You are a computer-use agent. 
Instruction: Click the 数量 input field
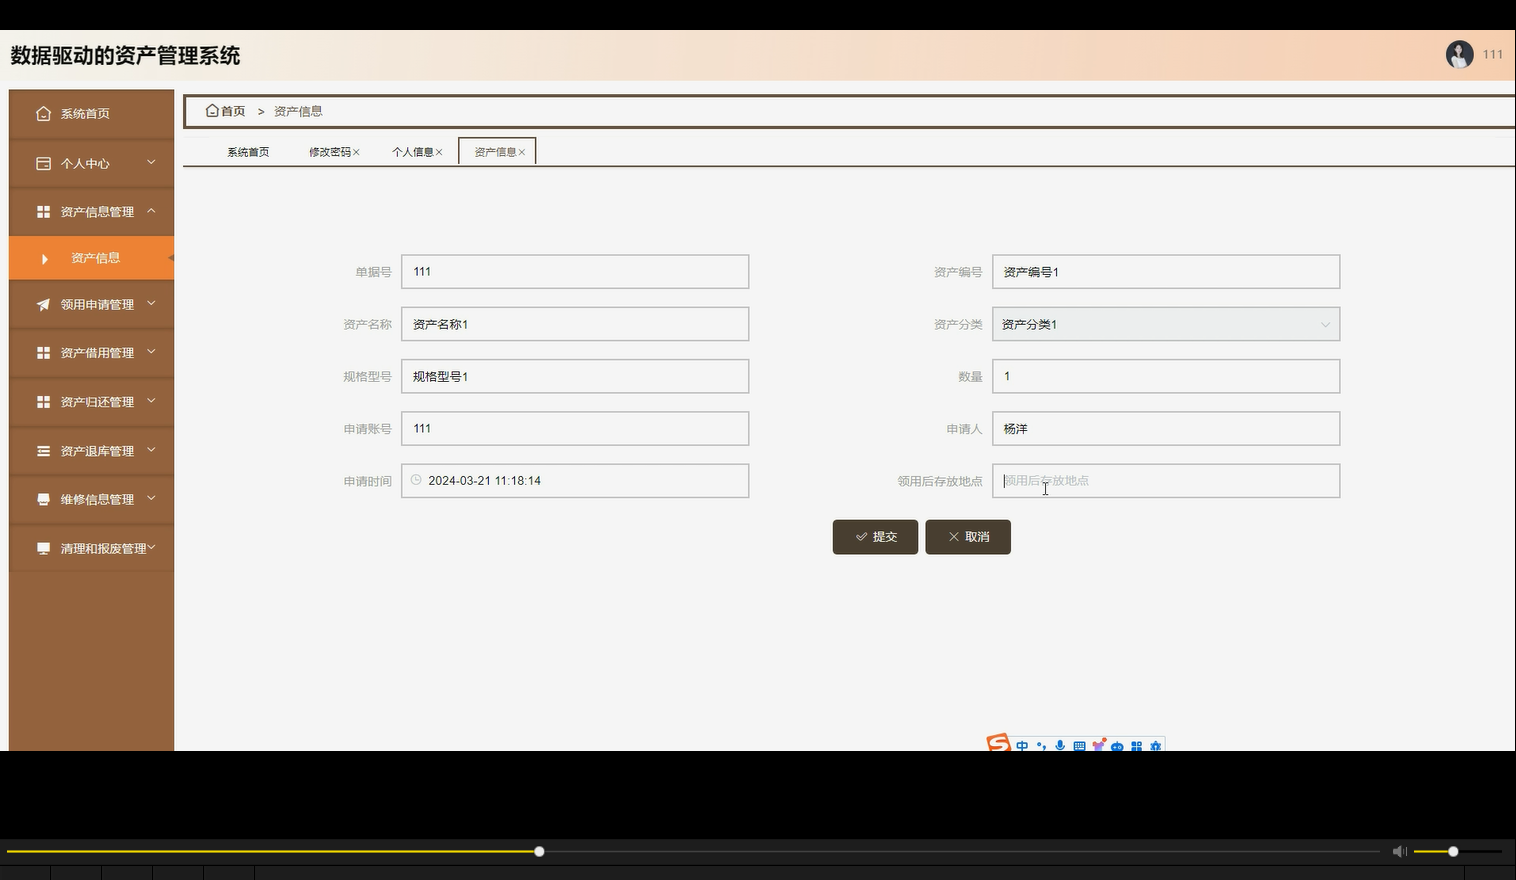pos(1166,376)
